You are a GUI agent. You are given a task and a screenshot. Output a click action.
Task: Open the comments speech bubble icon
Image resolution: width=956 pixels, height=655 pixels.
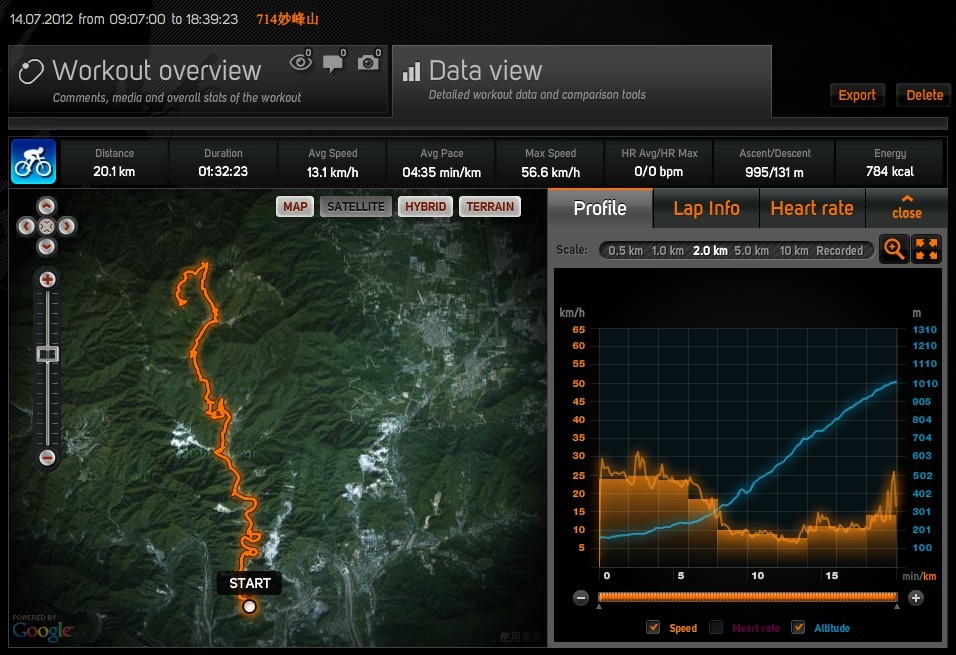tap(333, 62)
